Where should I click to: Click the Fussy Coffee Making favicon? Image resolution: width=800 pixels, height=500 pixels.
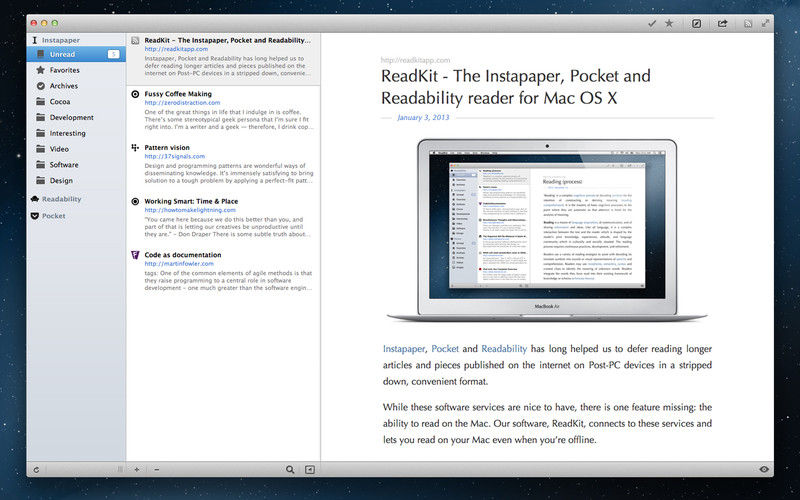(135, 94)
